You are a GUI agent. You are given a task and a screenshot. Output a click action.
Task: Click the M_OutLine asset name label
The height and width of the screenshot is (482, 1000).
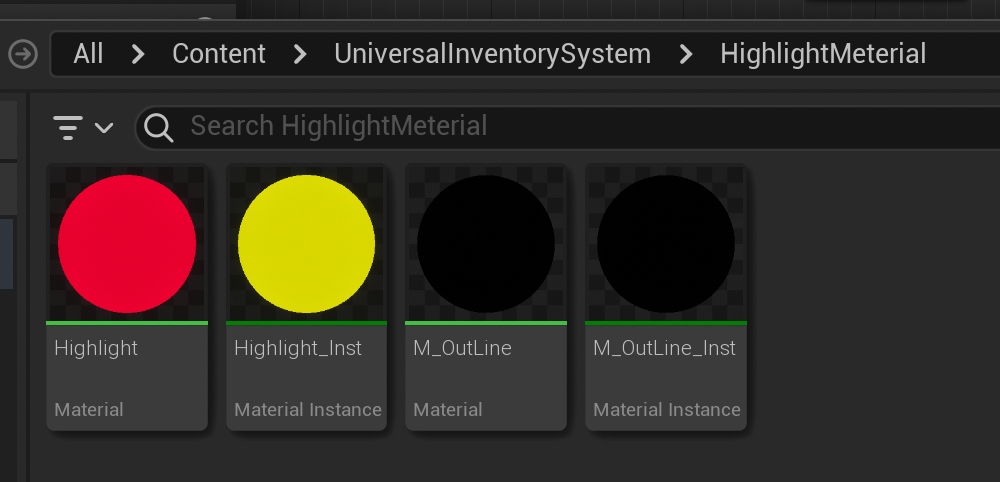tap(462, 348)
